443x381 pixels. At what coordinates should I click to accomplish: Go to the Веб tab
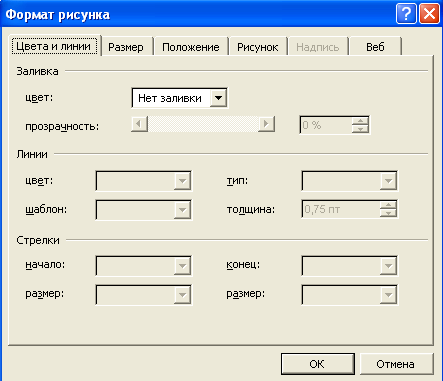coord(375,47)
